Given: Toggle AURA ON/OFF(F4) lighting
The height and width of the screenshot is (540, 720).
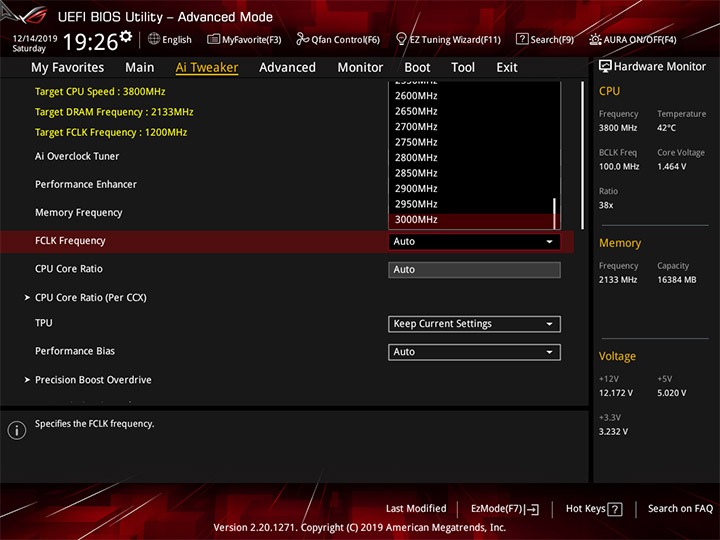Looking at the screenshot, I should (633, 39).
